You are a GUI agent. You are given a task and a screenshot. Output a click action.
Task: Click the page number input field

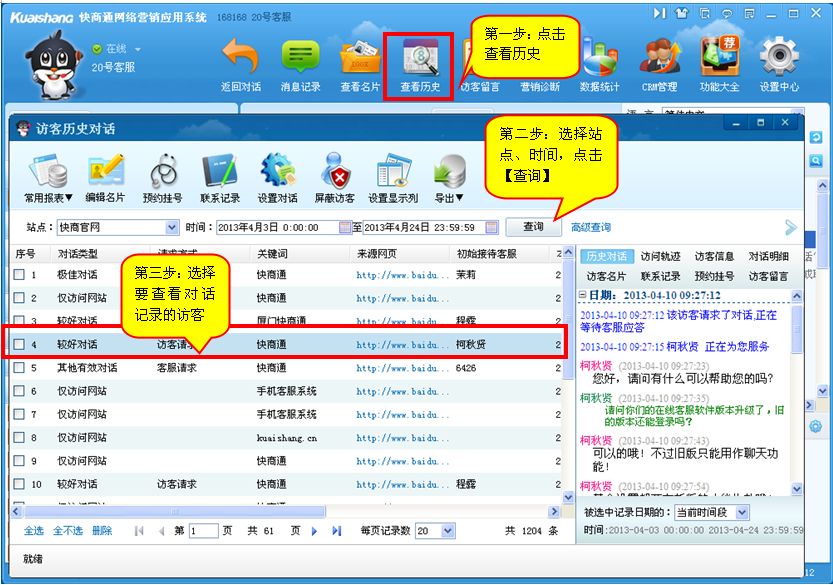click(202, 531)
